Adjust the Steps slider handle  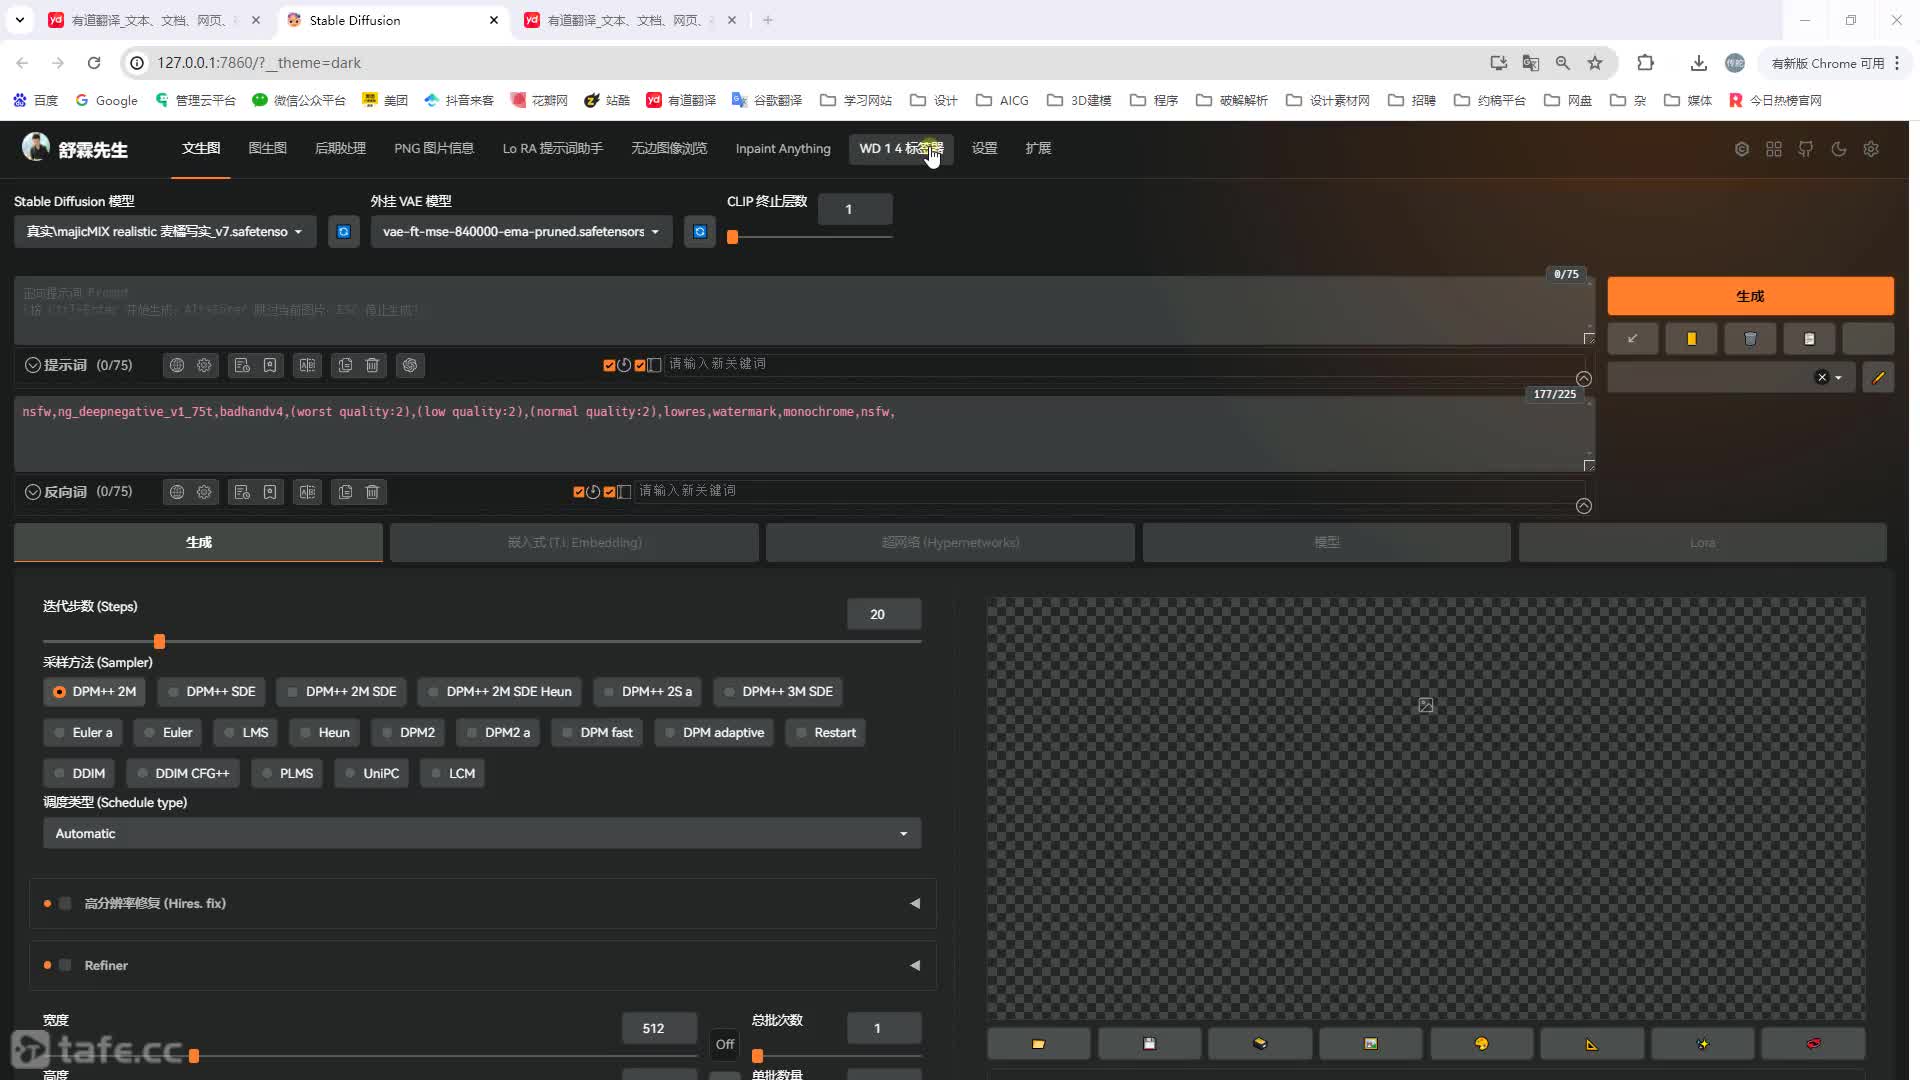(159, 641)
